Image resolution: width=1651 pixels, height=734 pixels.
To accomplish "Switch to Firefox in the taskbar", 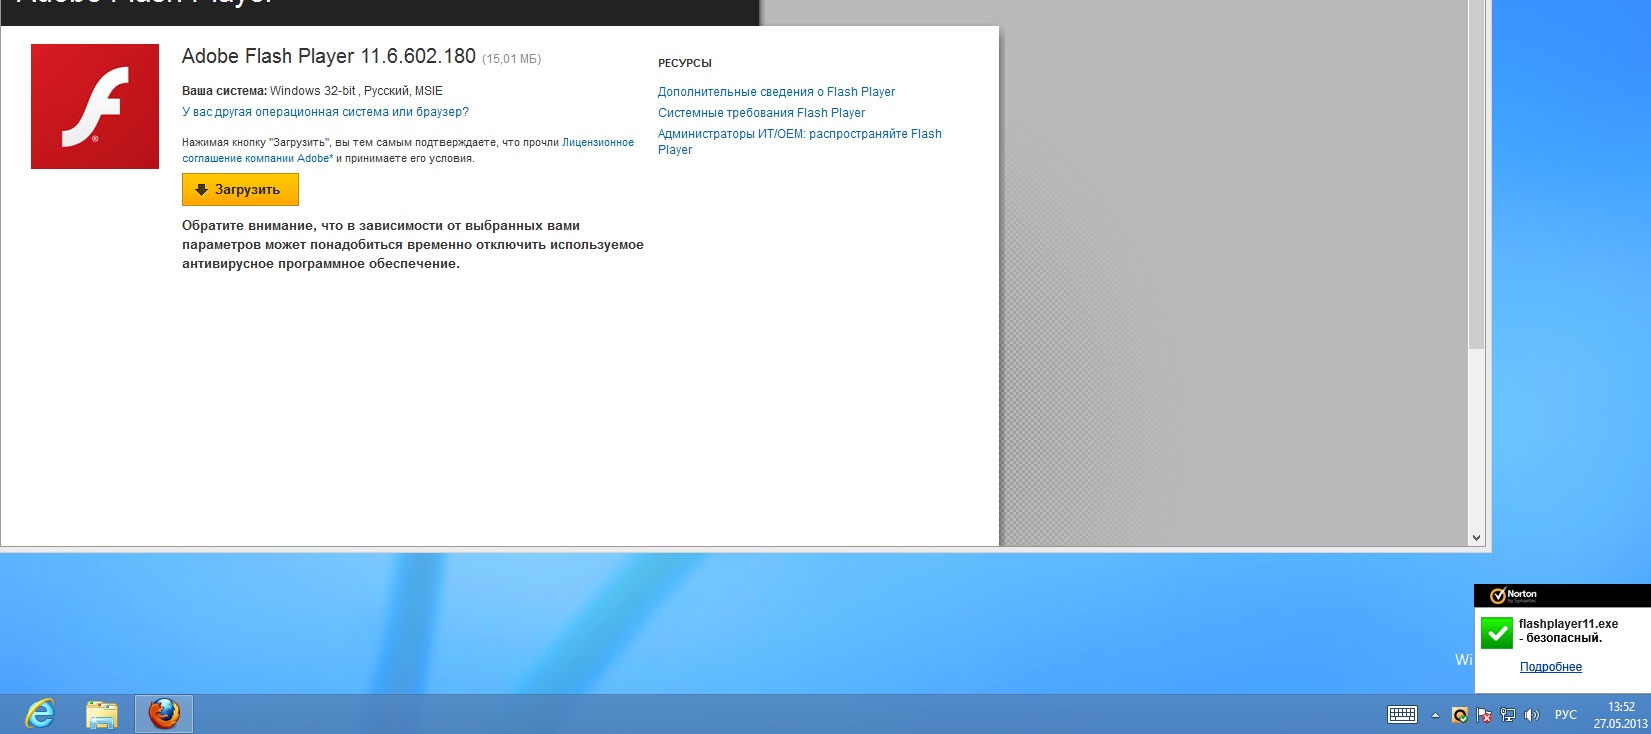I will point(164,714).
